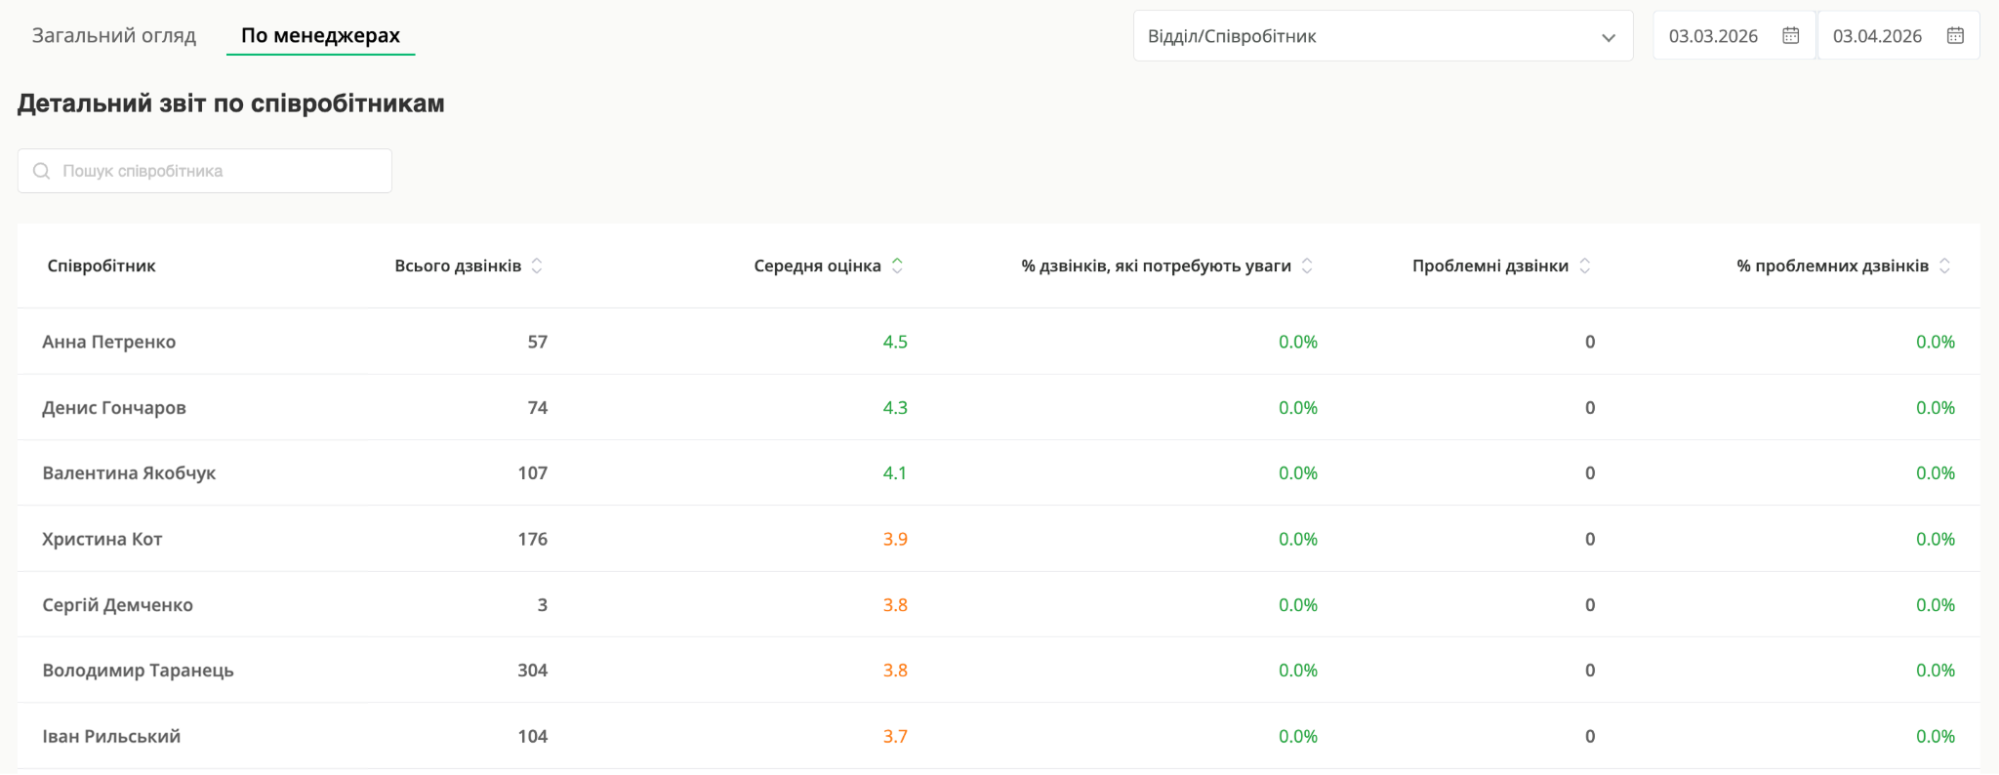The height and width of the screenshot is (775, 1999).
Task: Click the end date field 03.04.2026
Action: tap(1877, 37)
